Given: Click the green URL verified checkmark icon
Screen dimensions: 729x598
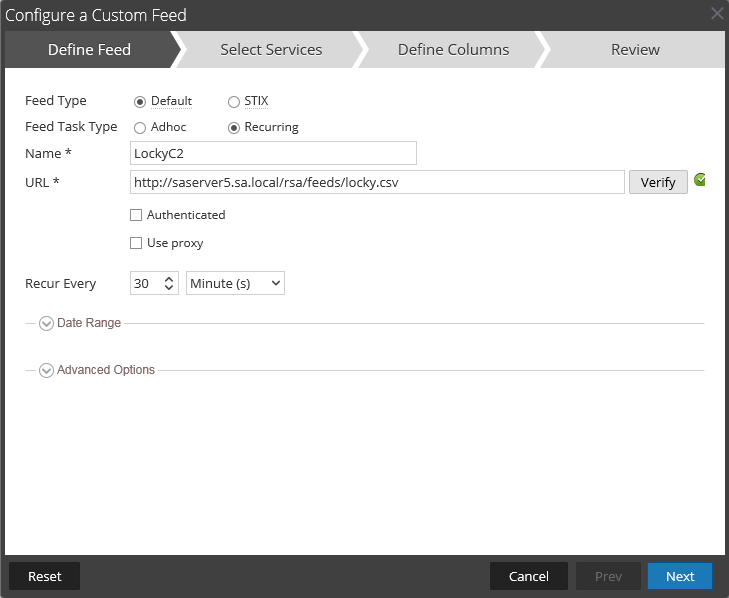Looking at the screenshot, I should [700, 180].
